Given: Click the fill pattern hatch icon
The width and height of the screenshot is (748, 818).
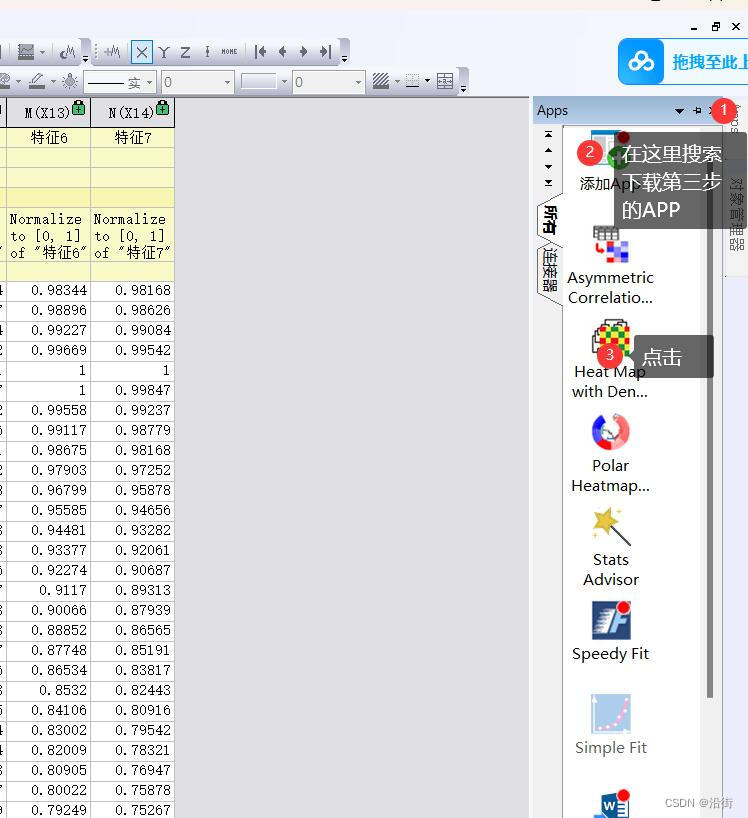Looking at the screenshot, I should pyautogui.click(x=381, y=81).
